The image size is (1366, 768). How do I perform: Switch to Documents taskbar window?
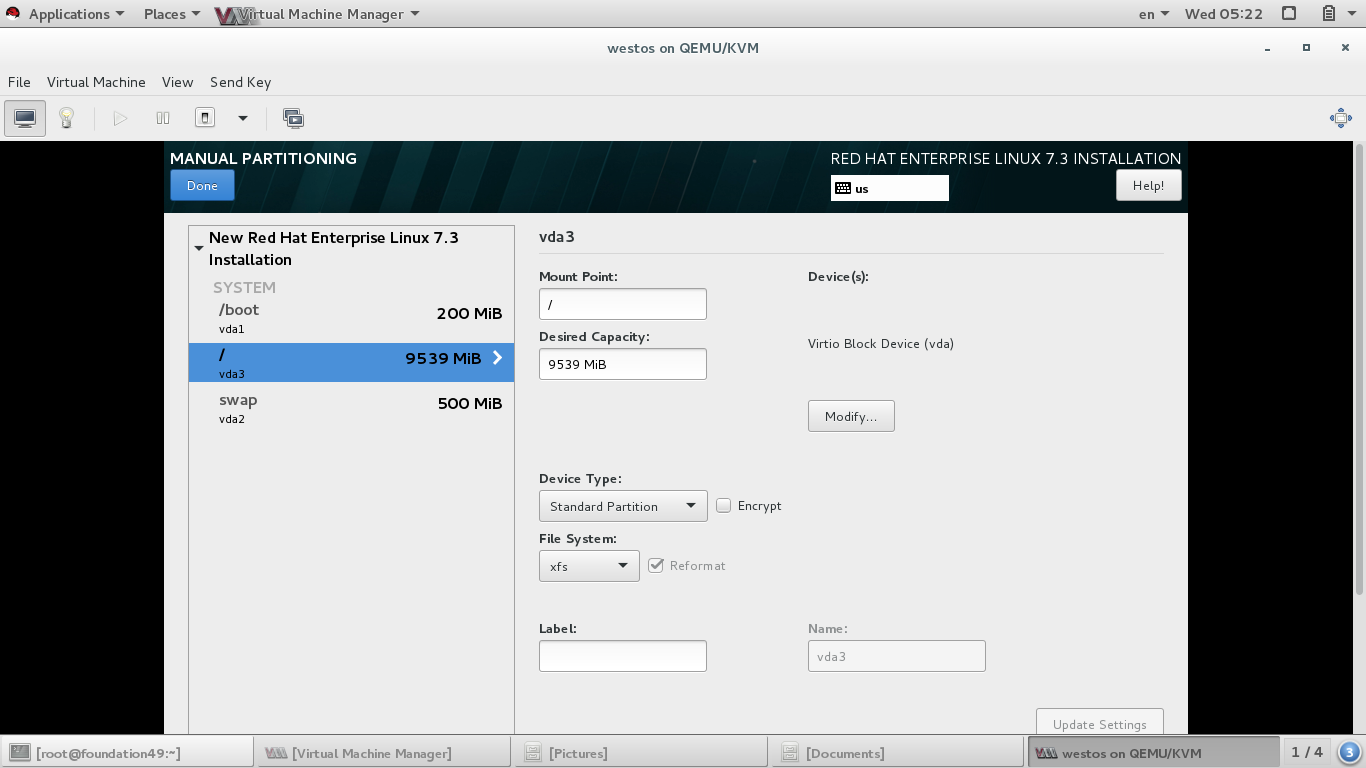[896, 752]
